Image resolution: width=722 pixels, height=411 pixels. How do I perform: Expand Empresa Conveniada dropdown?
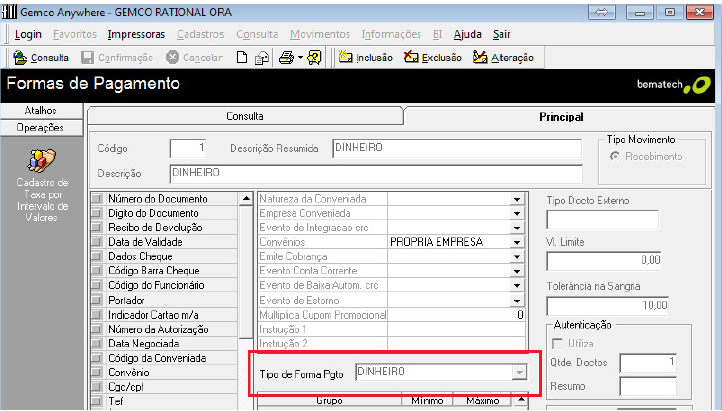tap(517, 213)
